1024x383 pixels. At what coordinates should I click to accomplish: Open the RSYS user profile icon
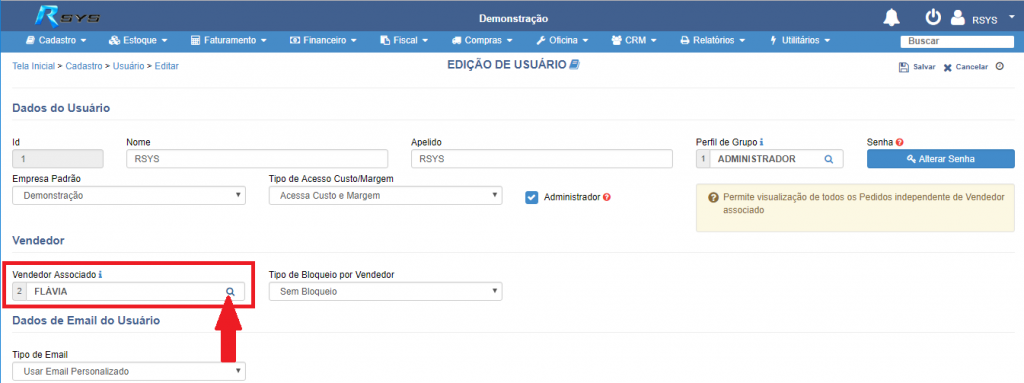click(957, 18)
